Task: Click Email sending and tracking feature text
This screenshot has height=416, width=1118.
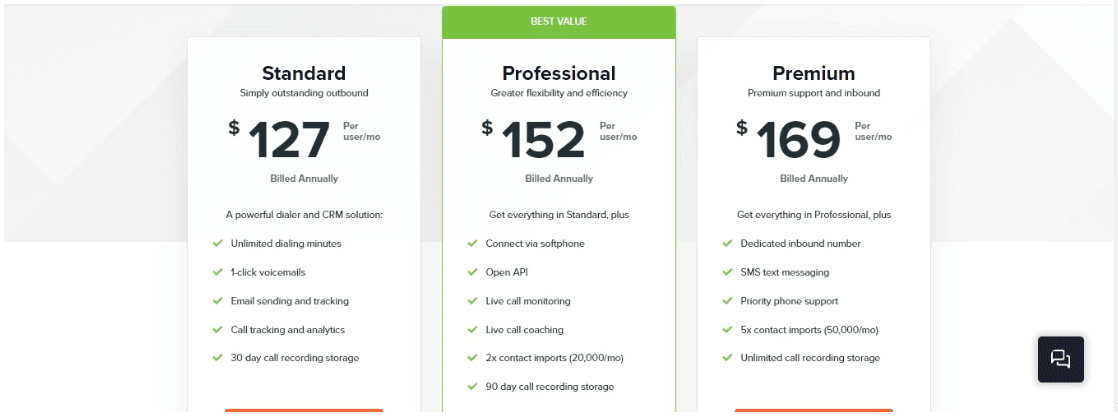Action: click(x=289, y=301)
